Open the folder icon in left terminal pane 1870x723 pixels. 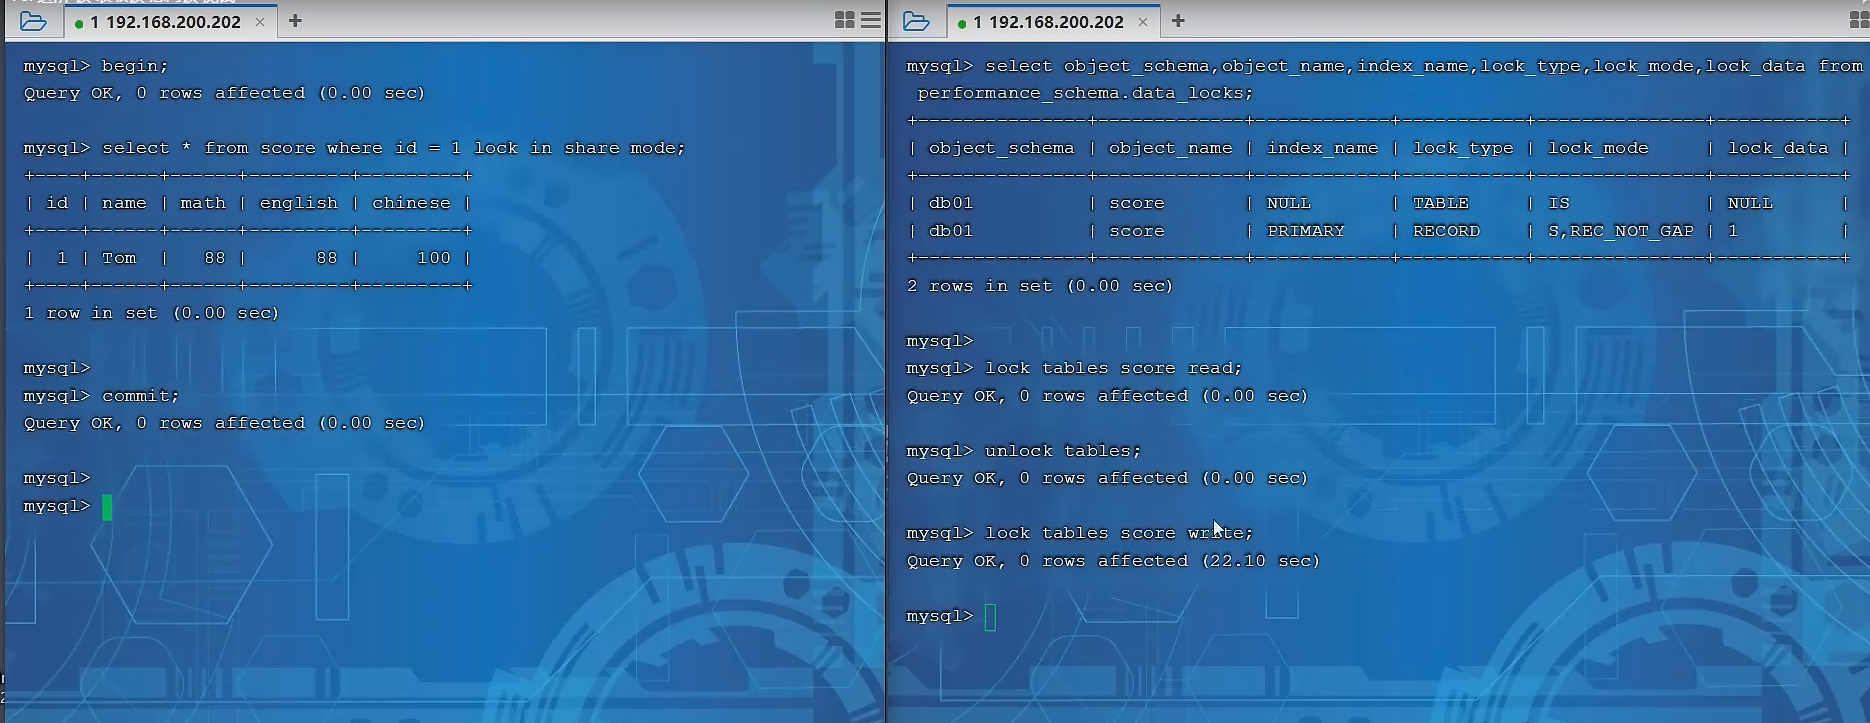33,21
